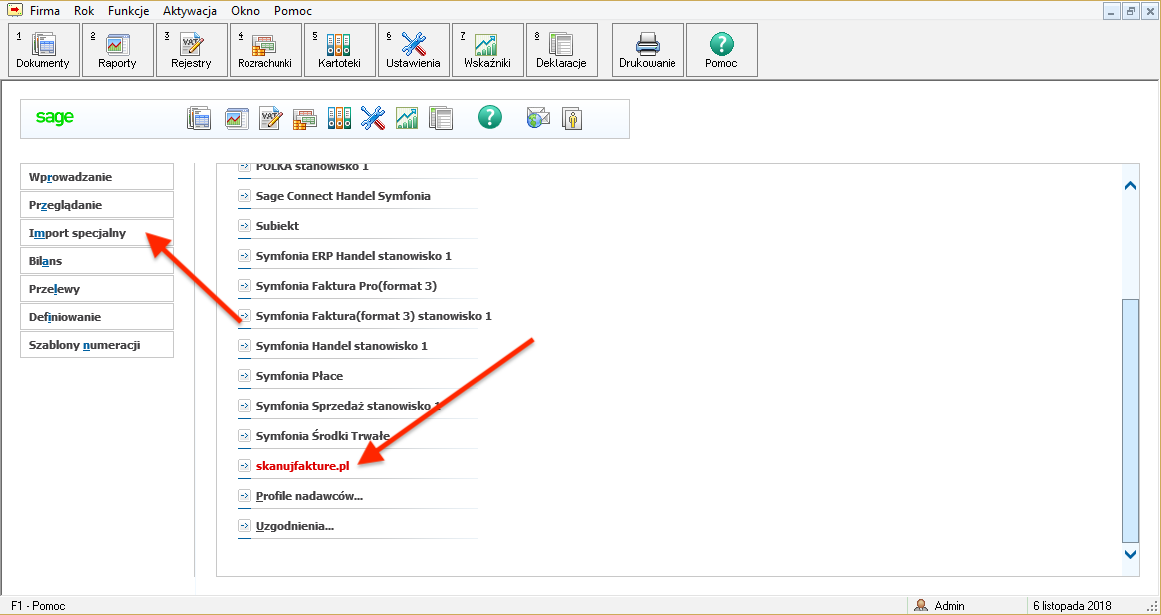The width and height of the screenshot is (1161, 615).
Task: Click the small green help icon in the Sage bar
Action: (488, 118)
